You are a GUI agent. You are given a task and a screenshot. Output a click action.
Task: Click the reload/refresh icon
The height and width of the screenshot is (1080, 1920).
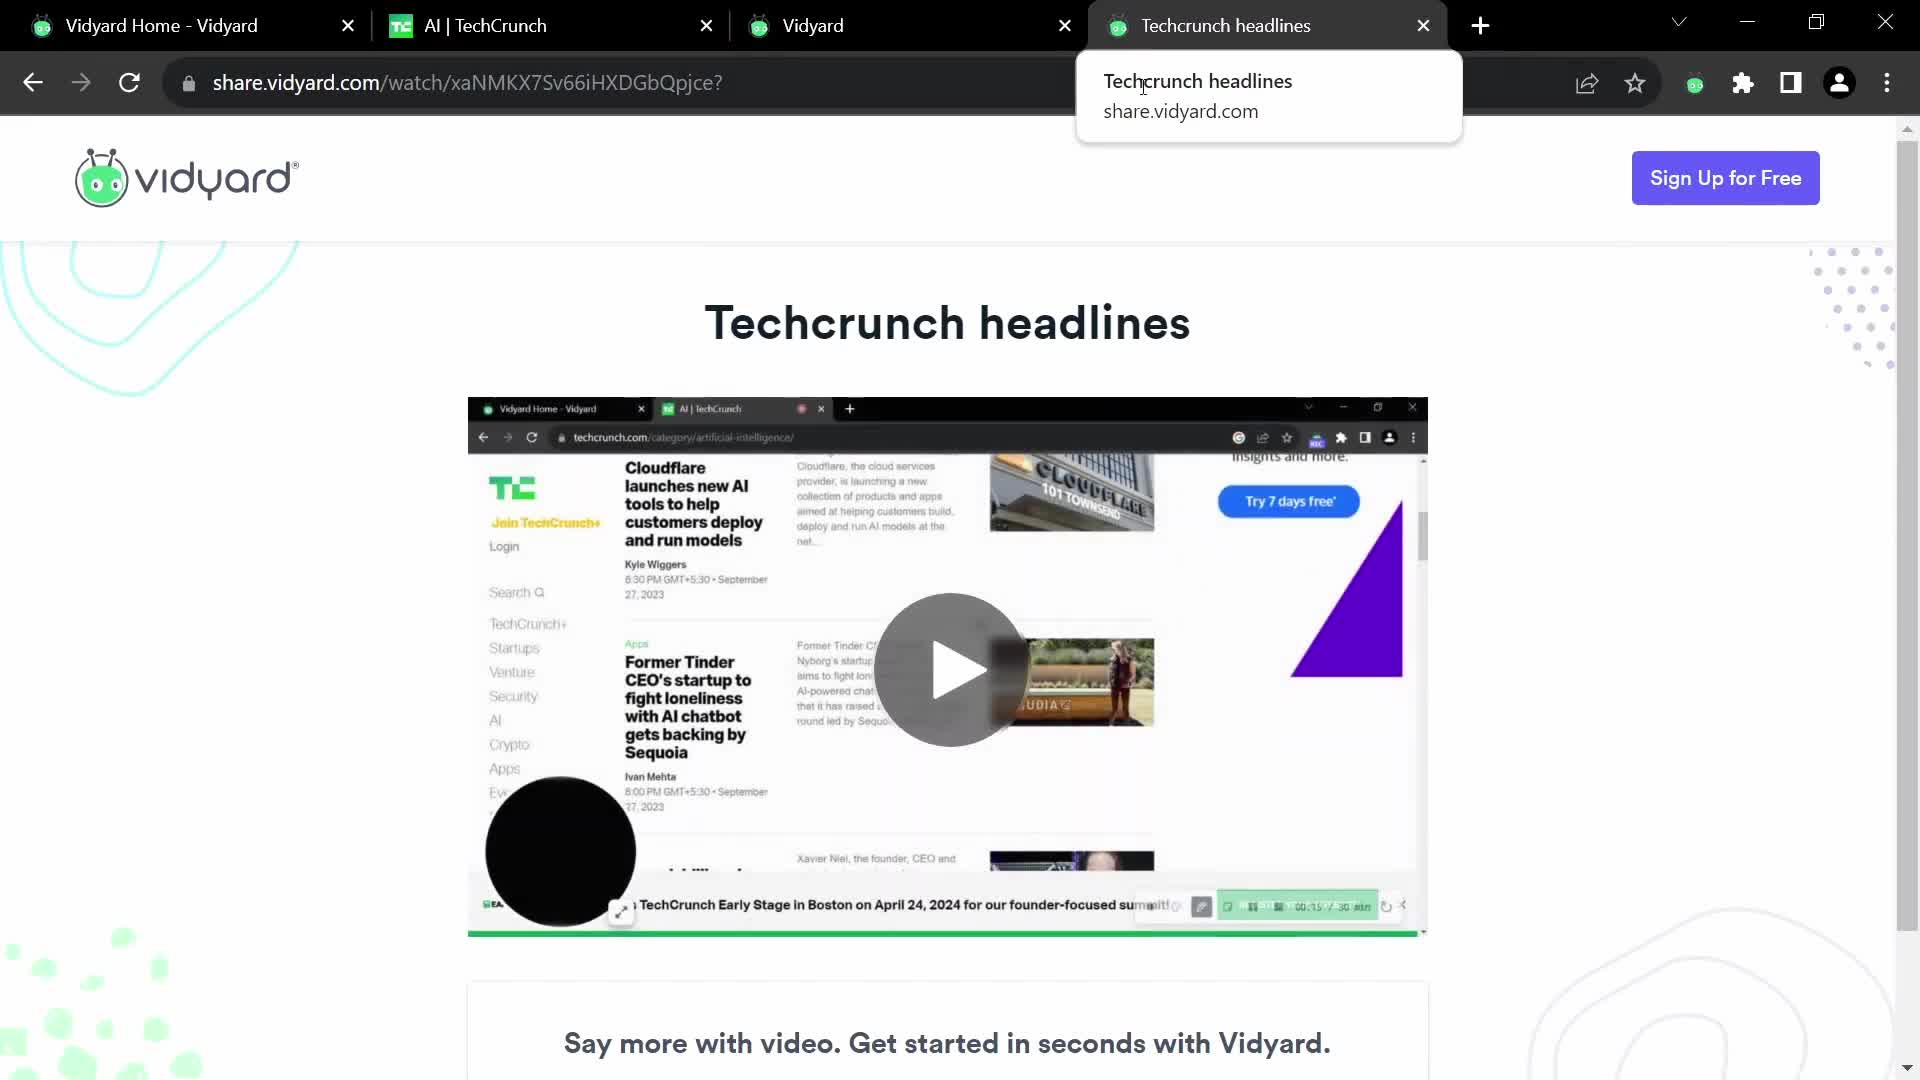click(129, 82)
